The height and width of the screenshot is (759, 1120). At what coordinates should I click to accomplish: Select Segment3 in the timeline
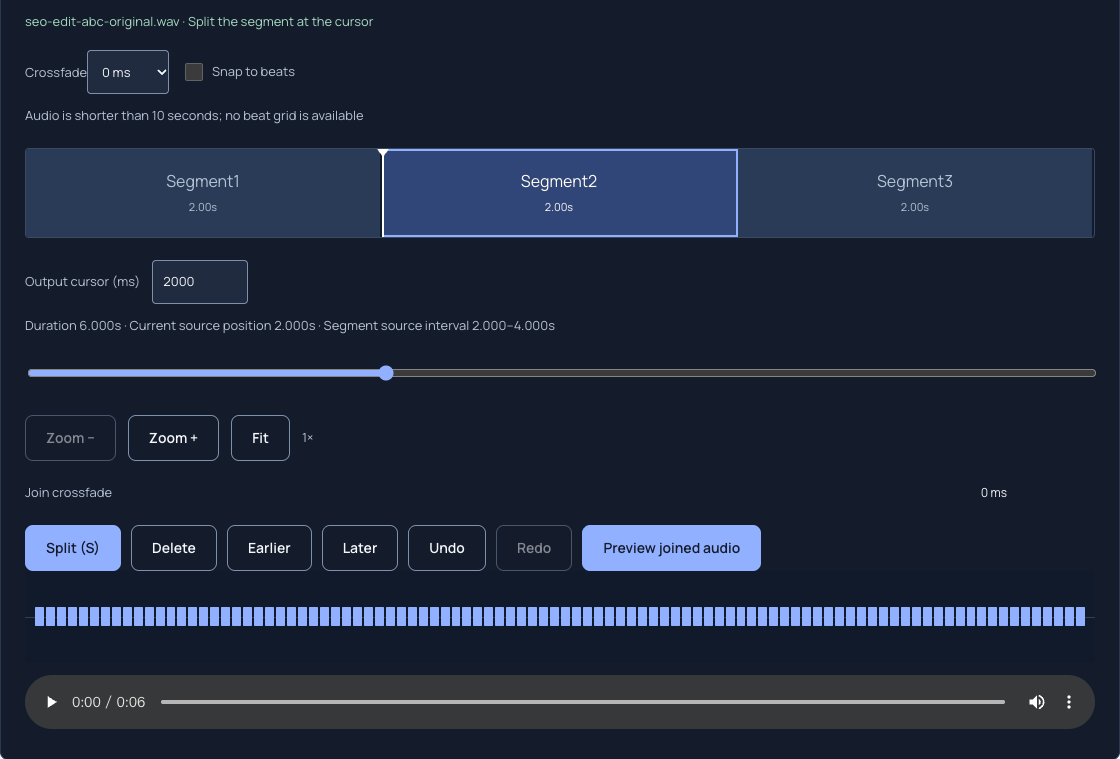914,193
